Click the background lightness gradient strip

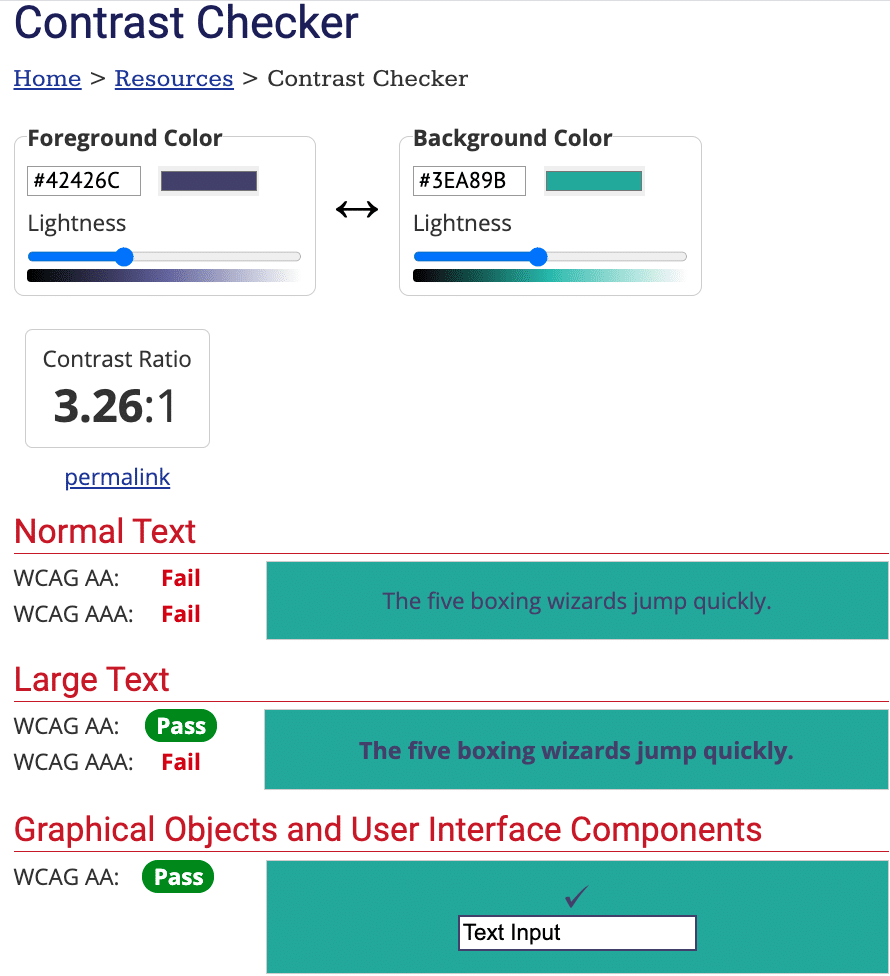click(550, 275)
